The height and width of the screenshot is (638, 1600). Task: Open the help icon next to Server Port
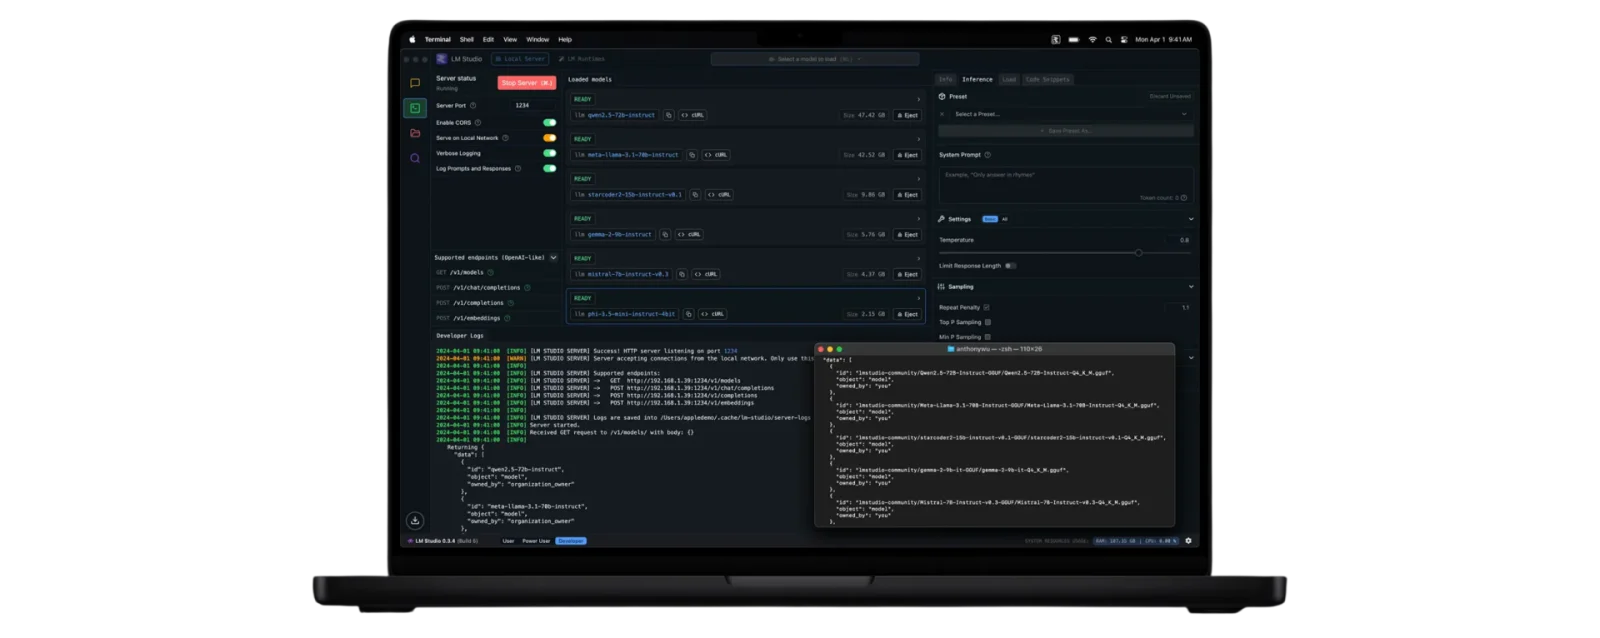(473, 105)
